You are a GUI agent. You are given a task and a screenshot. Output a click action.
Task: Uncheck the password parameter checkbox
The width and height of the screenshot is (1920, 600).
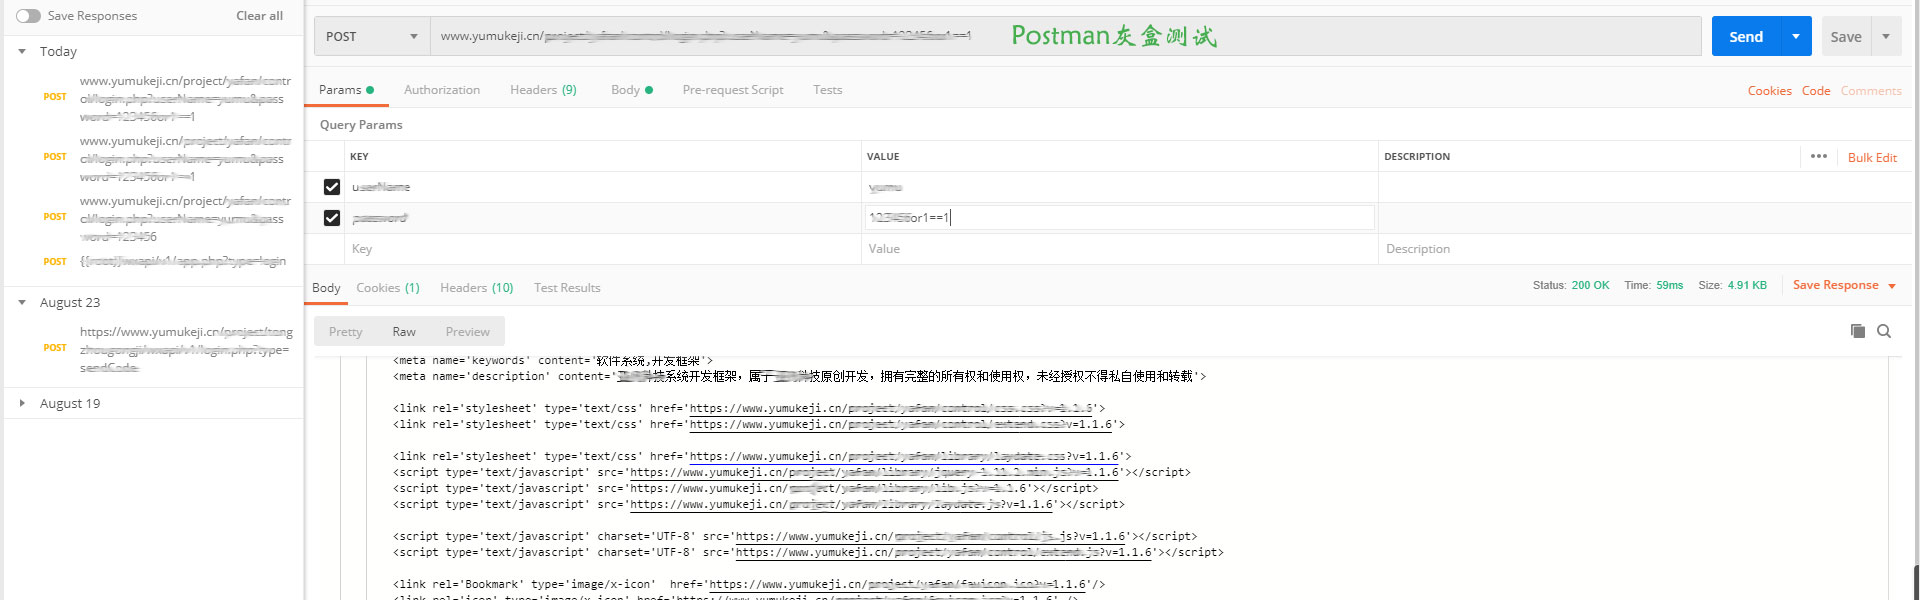point(332,218)
